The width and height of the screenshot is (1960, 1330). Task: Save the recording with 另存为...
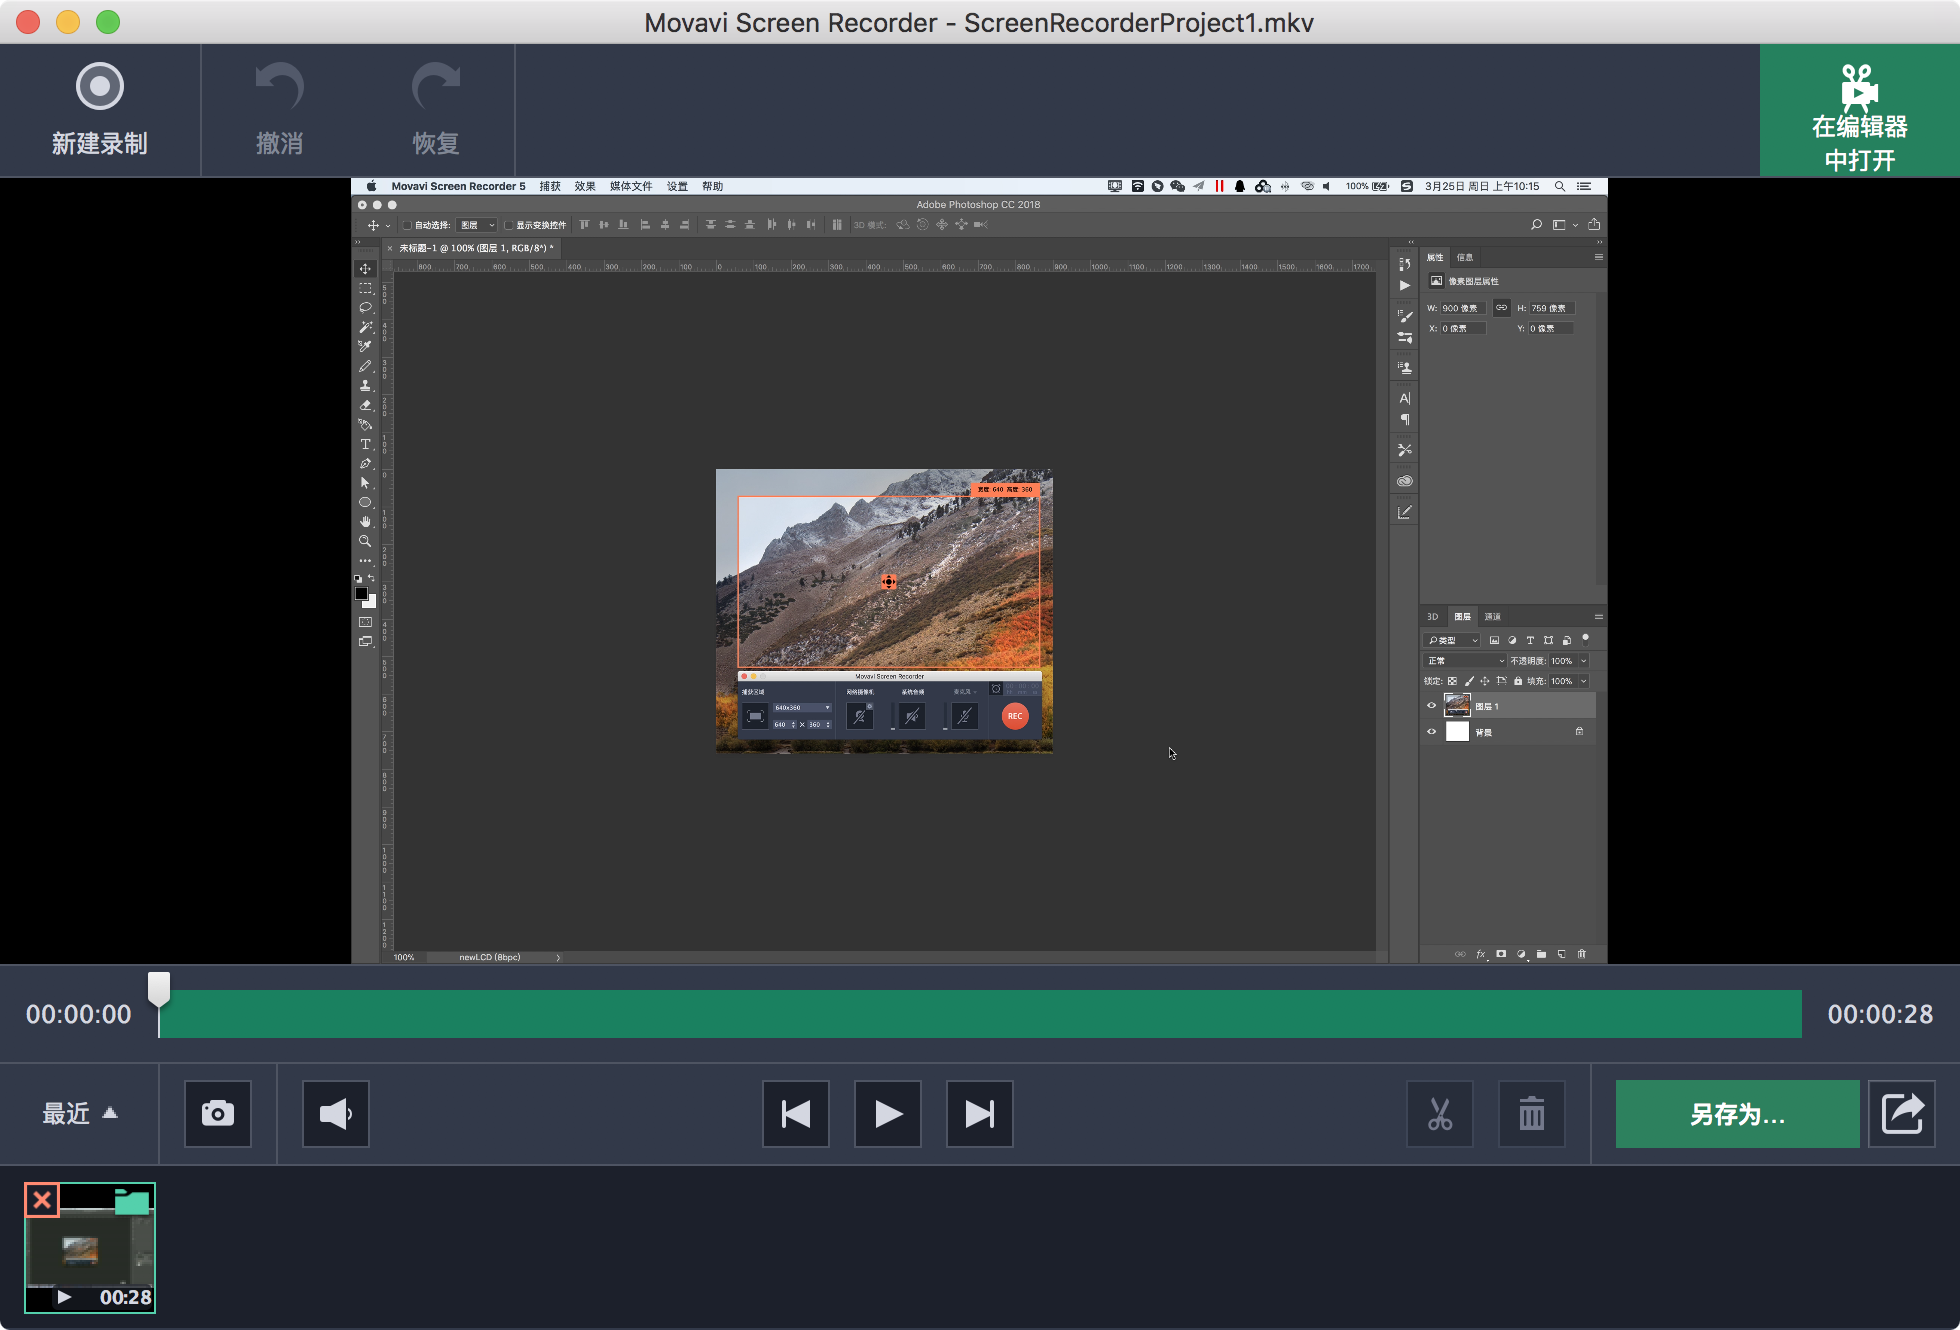click(x=1737, y=1113)
